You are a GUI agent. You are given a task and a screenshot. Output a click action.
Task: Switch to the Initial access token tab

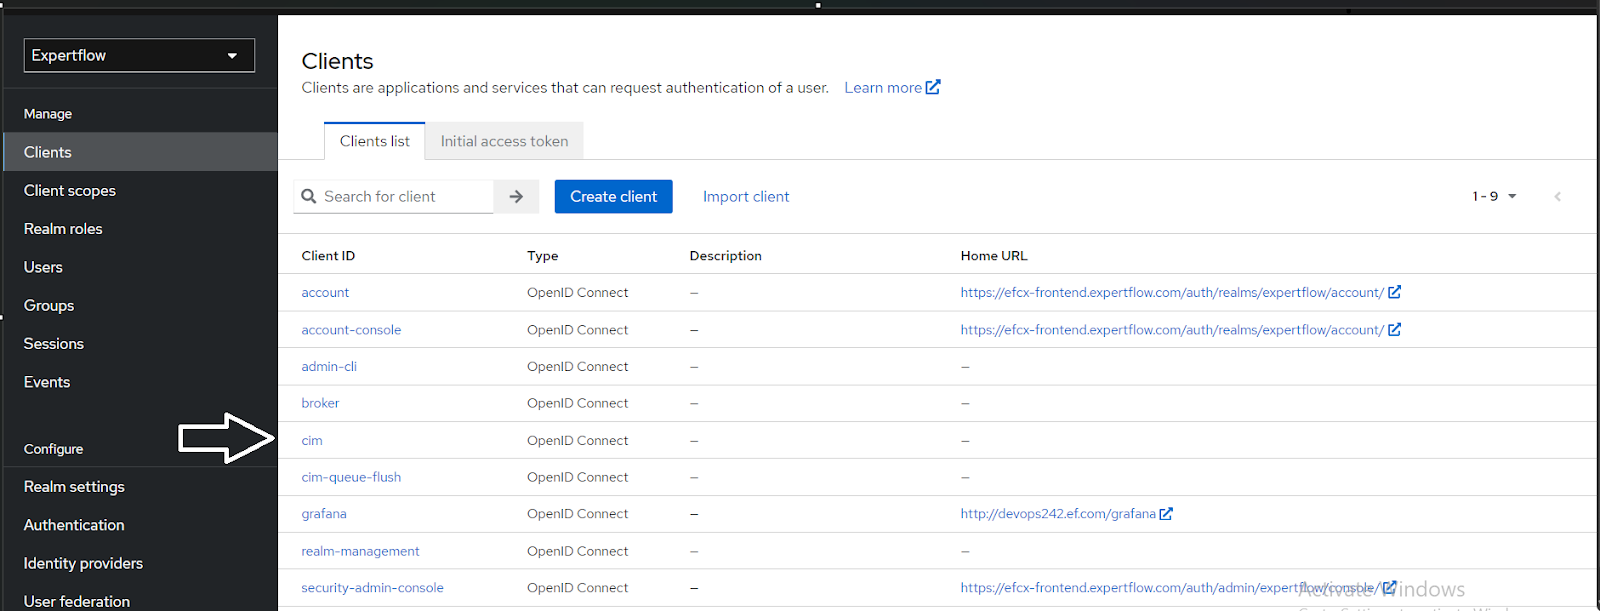point(504,141)
